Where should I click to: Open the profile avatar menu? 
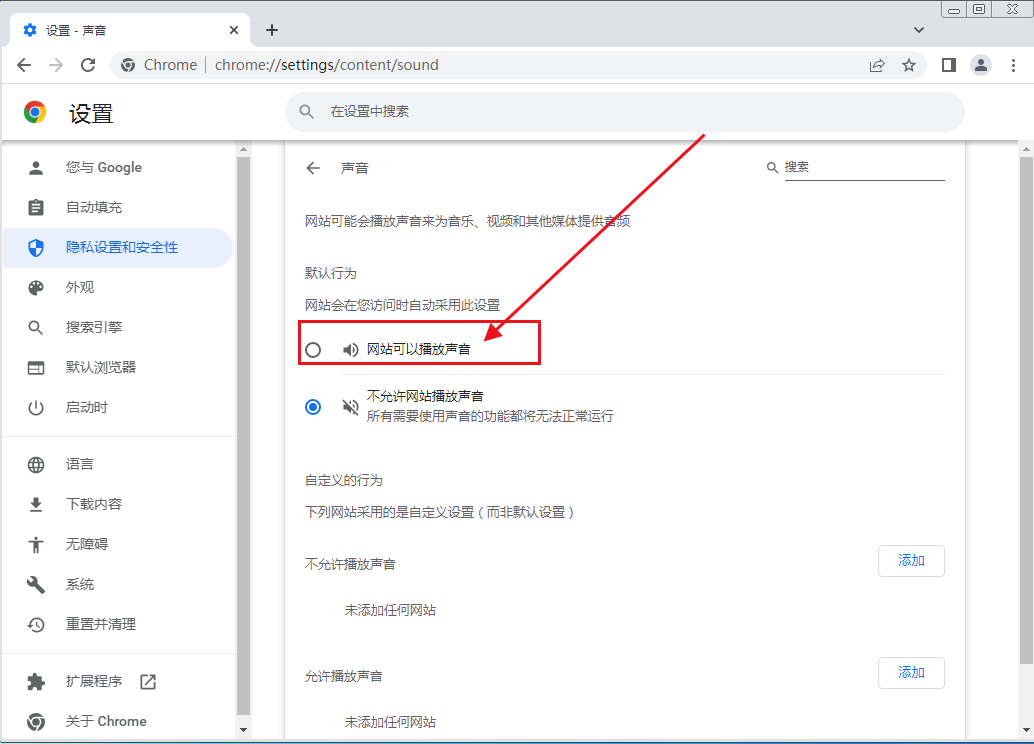(981, 65)
